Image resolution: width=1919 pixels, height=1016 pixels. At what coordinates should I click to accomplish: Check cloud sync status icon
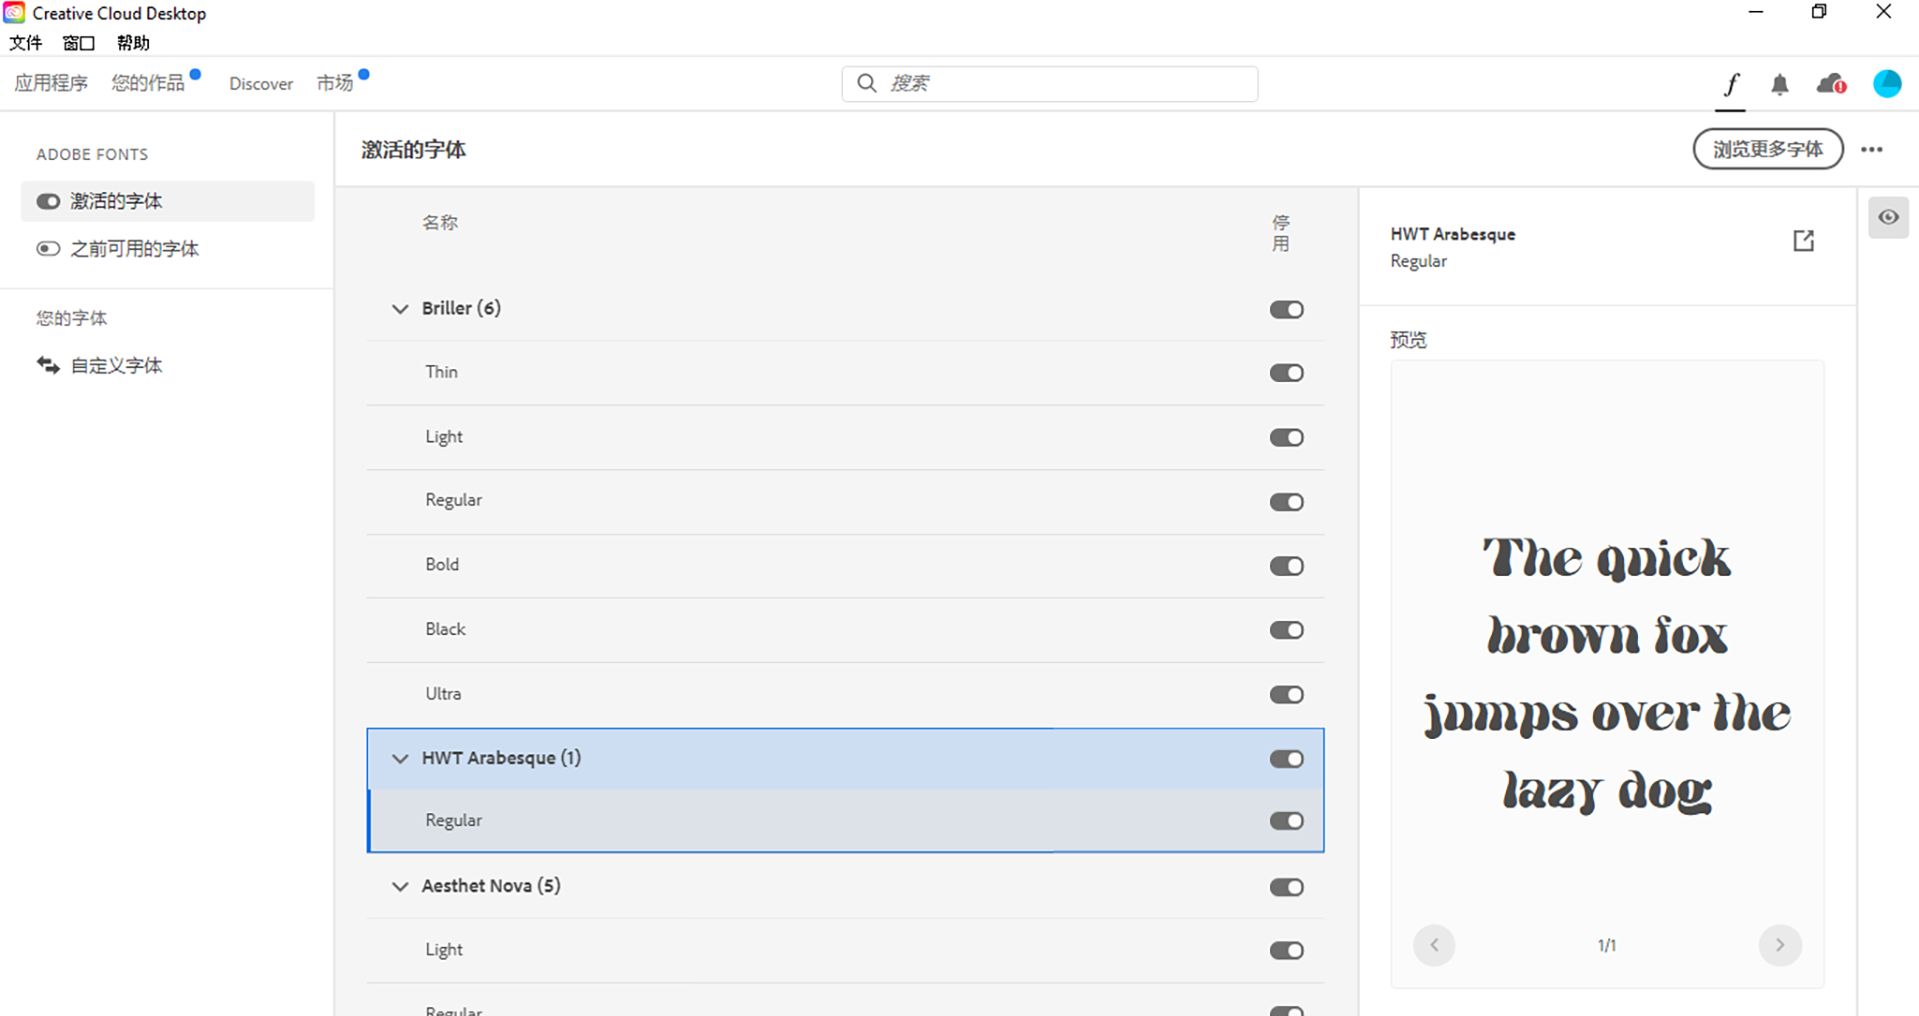(x=1831, y=84)
